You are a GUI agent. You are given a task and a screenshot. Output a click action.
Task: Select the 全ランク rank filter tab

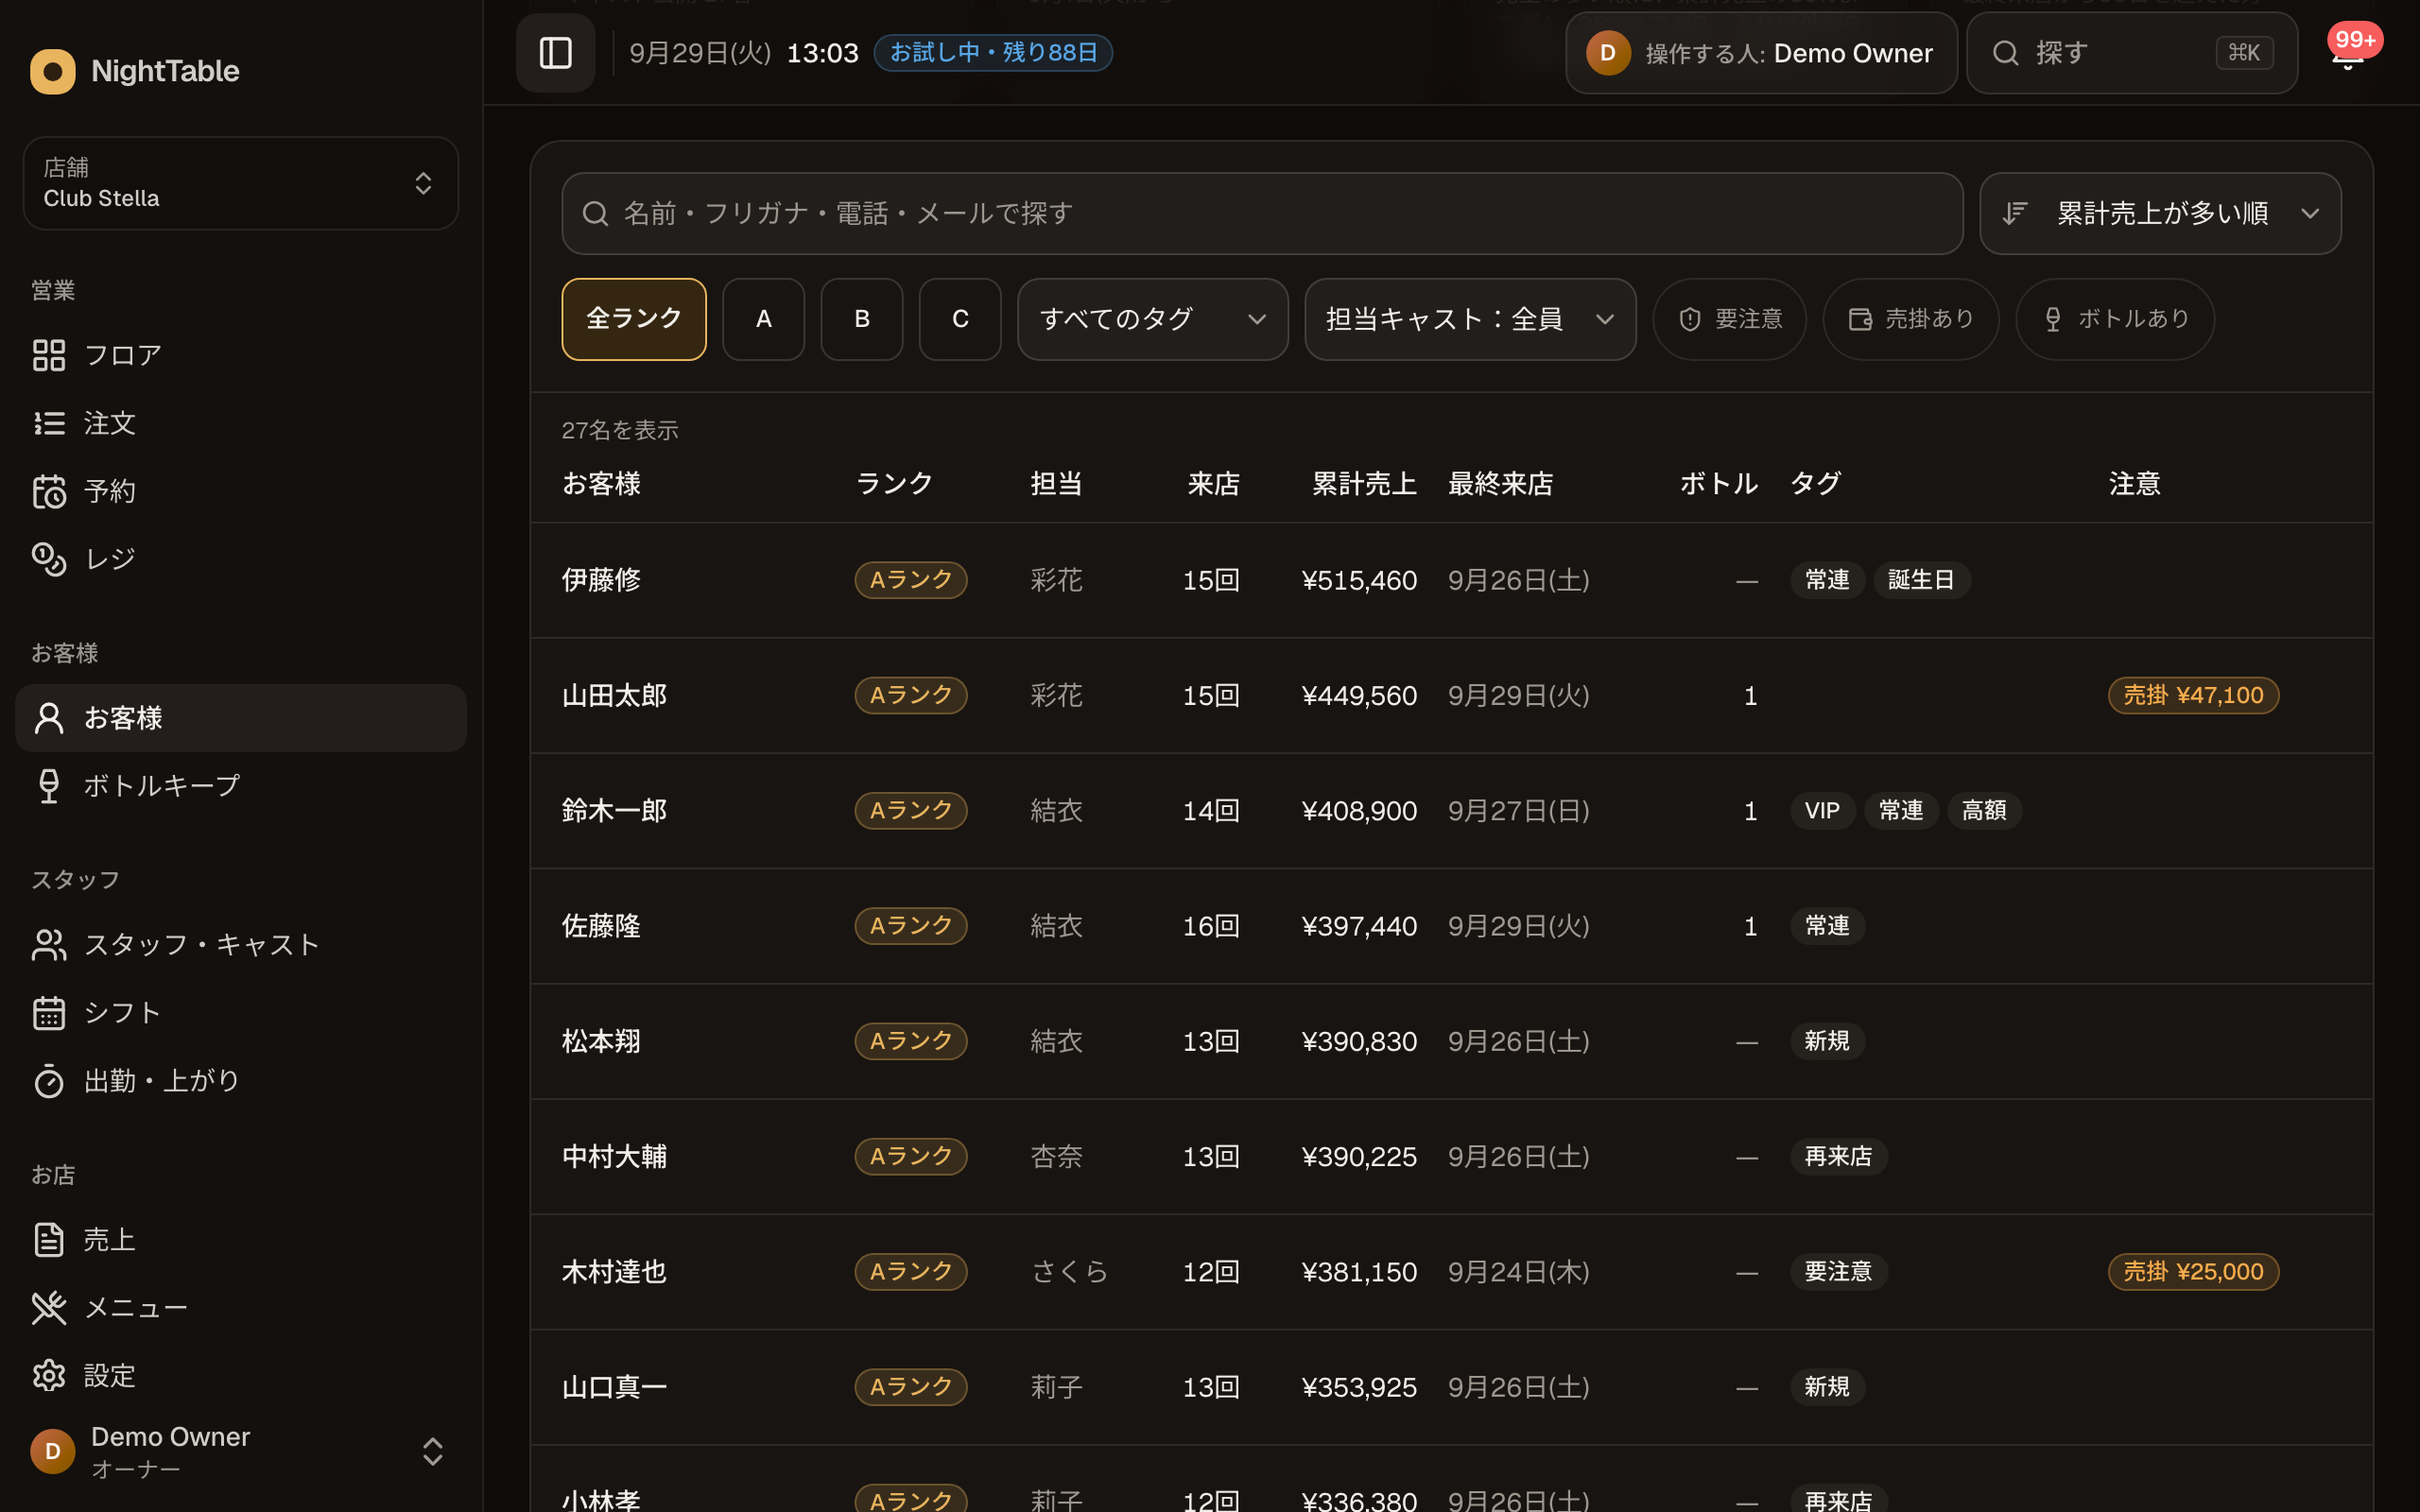coord(634,319)
